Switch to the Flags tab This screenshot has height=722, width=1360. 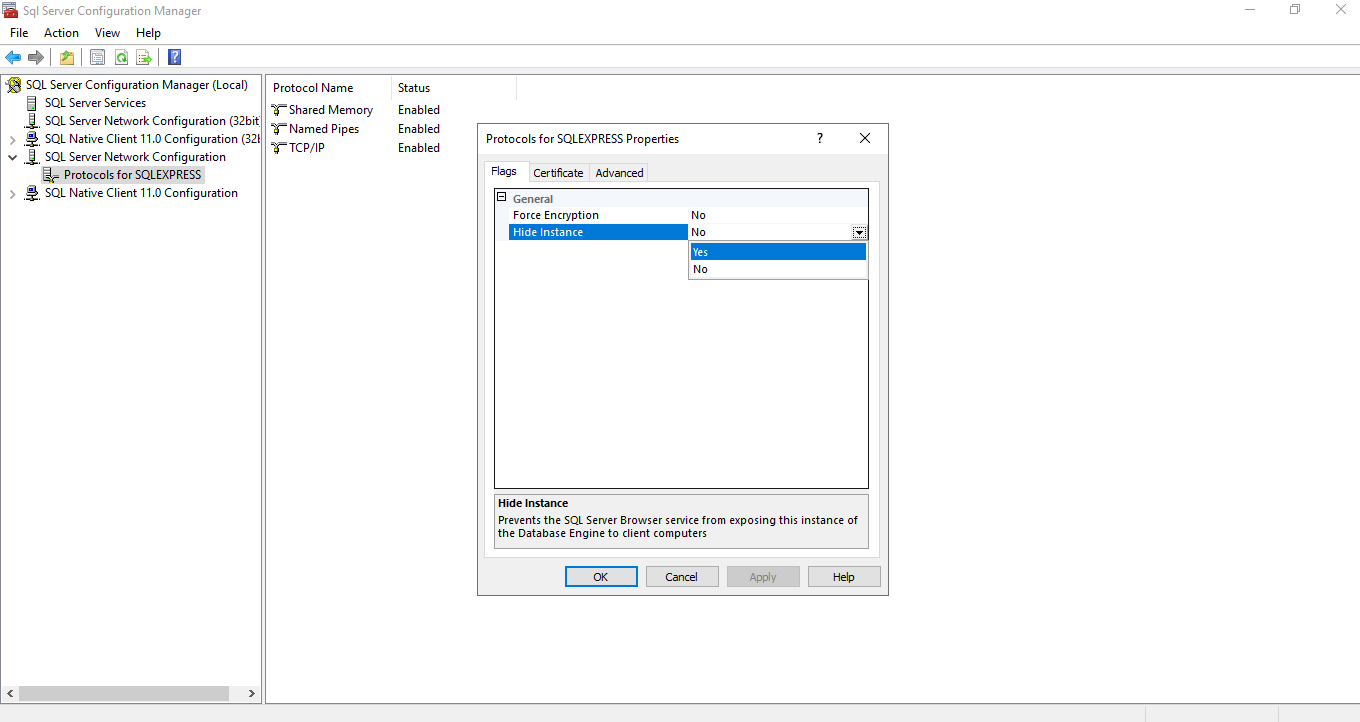tap(504, 171)
